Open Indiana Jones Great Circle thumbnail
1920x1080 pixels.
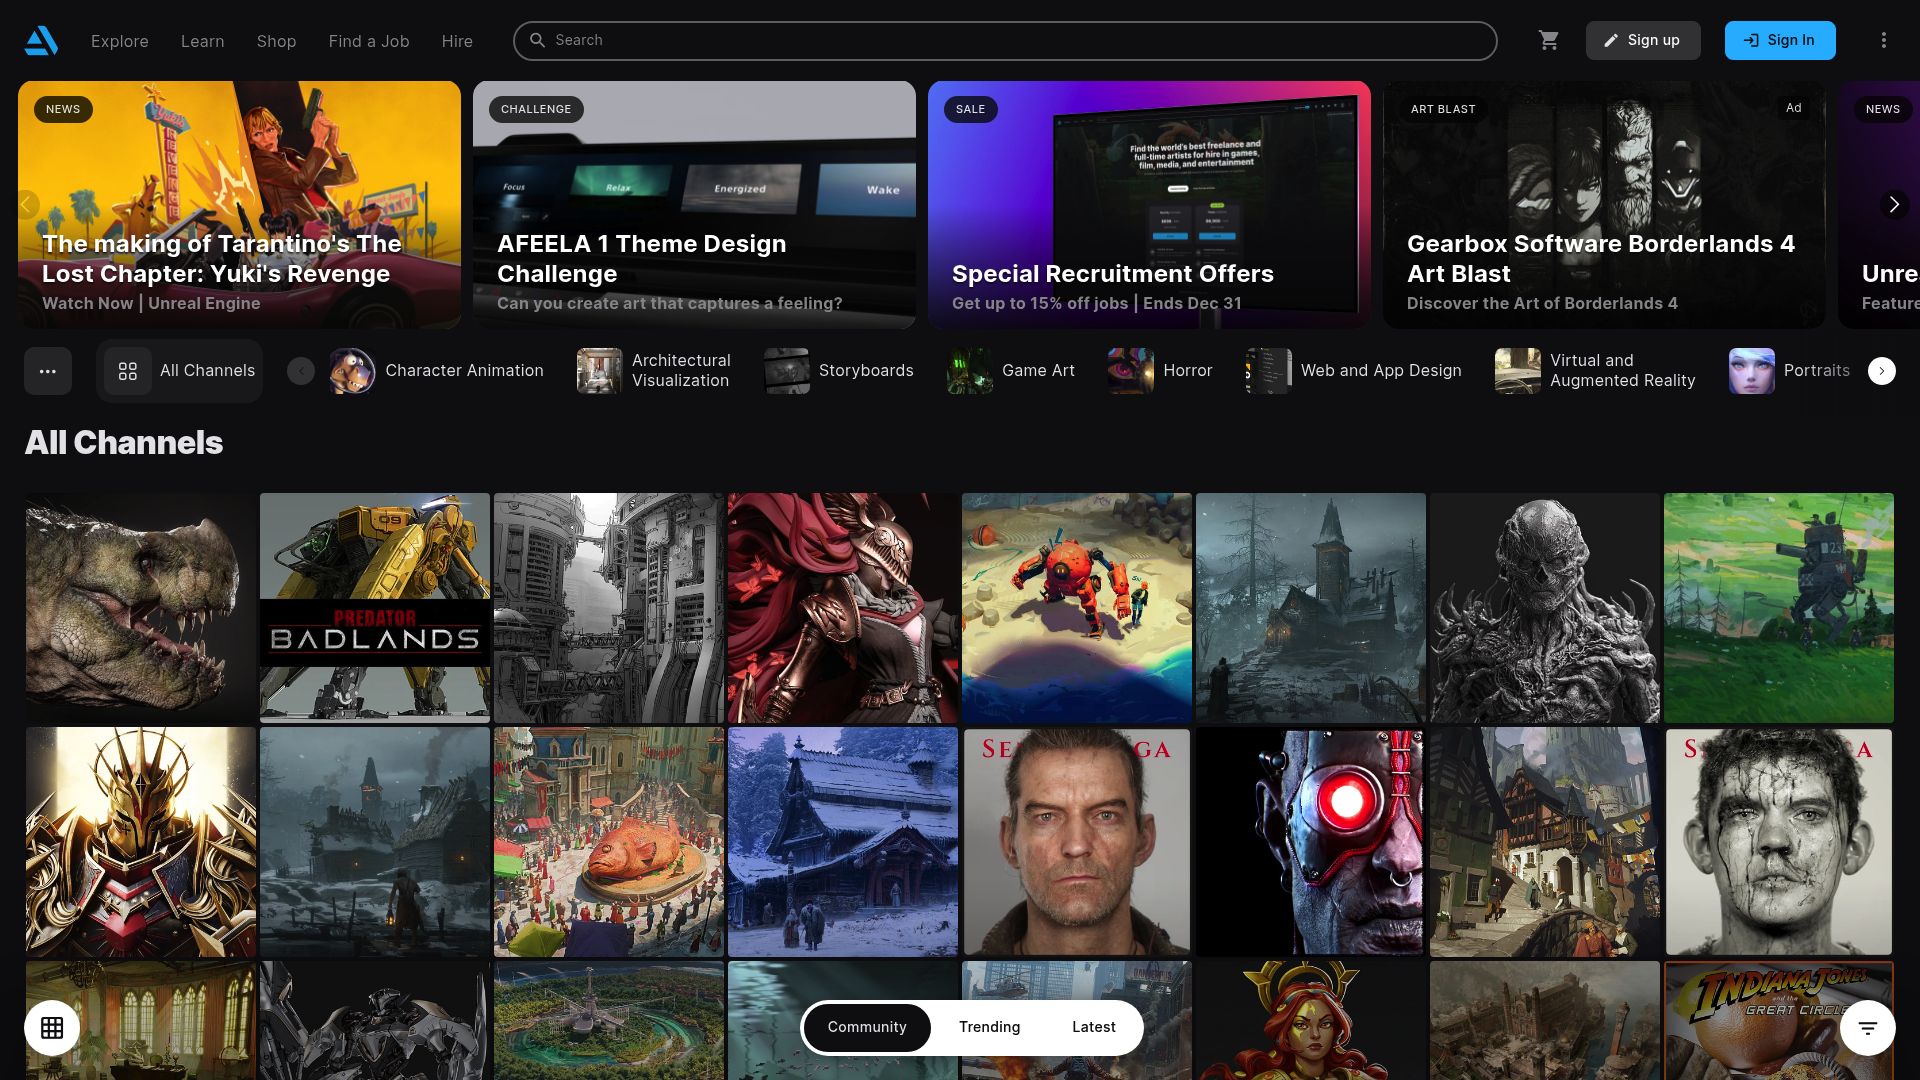pyautogui.click(x=1779, y=1020)
